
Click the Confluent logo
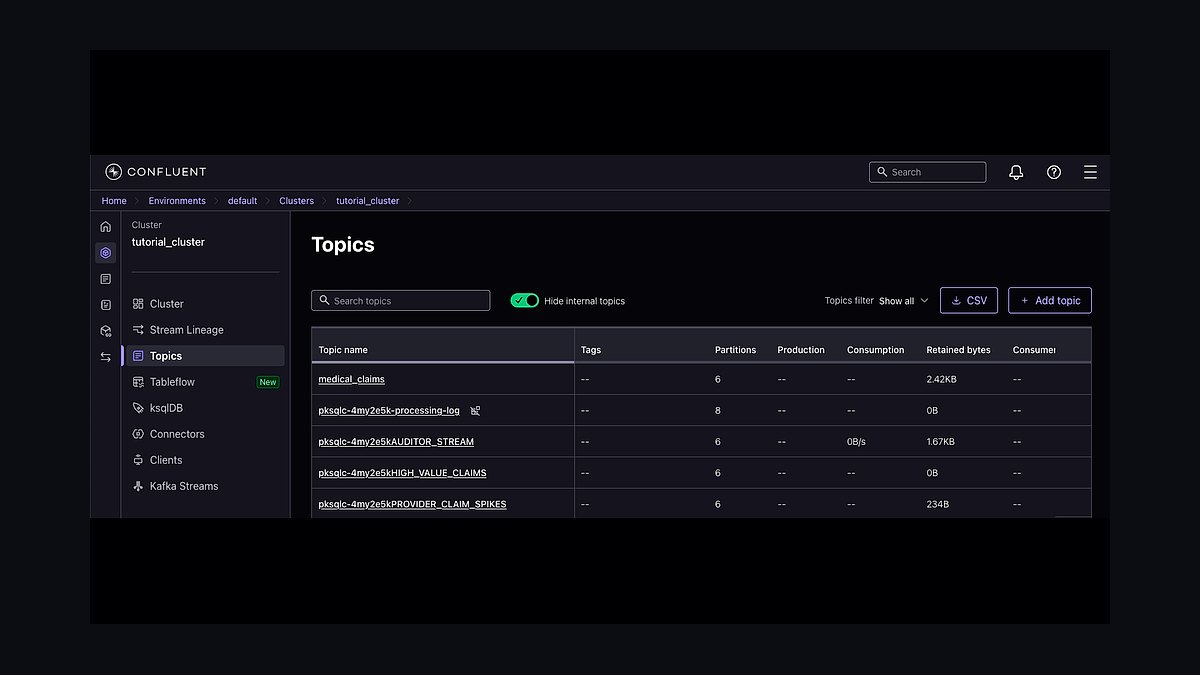155,172
